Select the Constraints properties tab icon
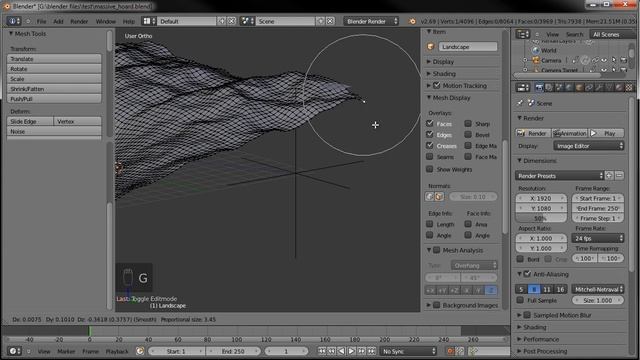Image resolution: width=640 pixels, height=360 pixels. click(589, 87)
